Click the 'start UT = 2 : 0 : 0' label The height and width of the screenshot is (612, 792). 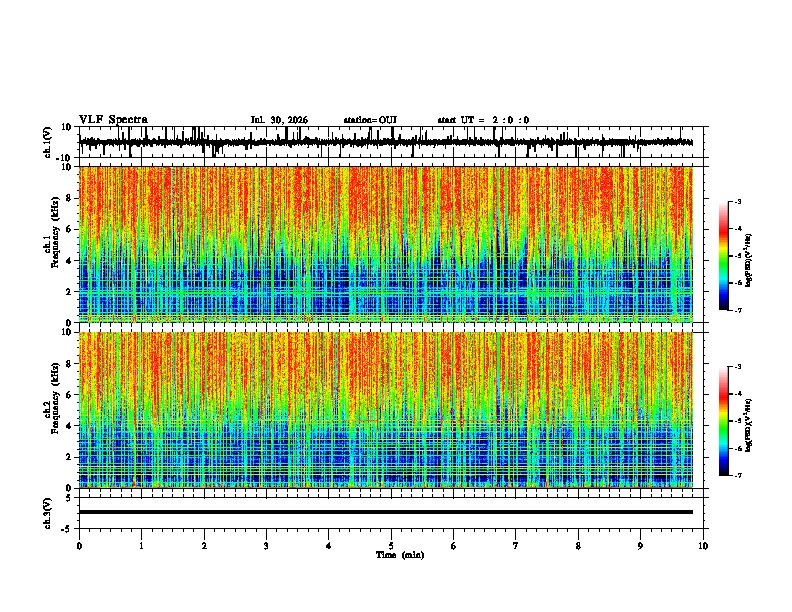pyautogui.click(x=483, y=120)
